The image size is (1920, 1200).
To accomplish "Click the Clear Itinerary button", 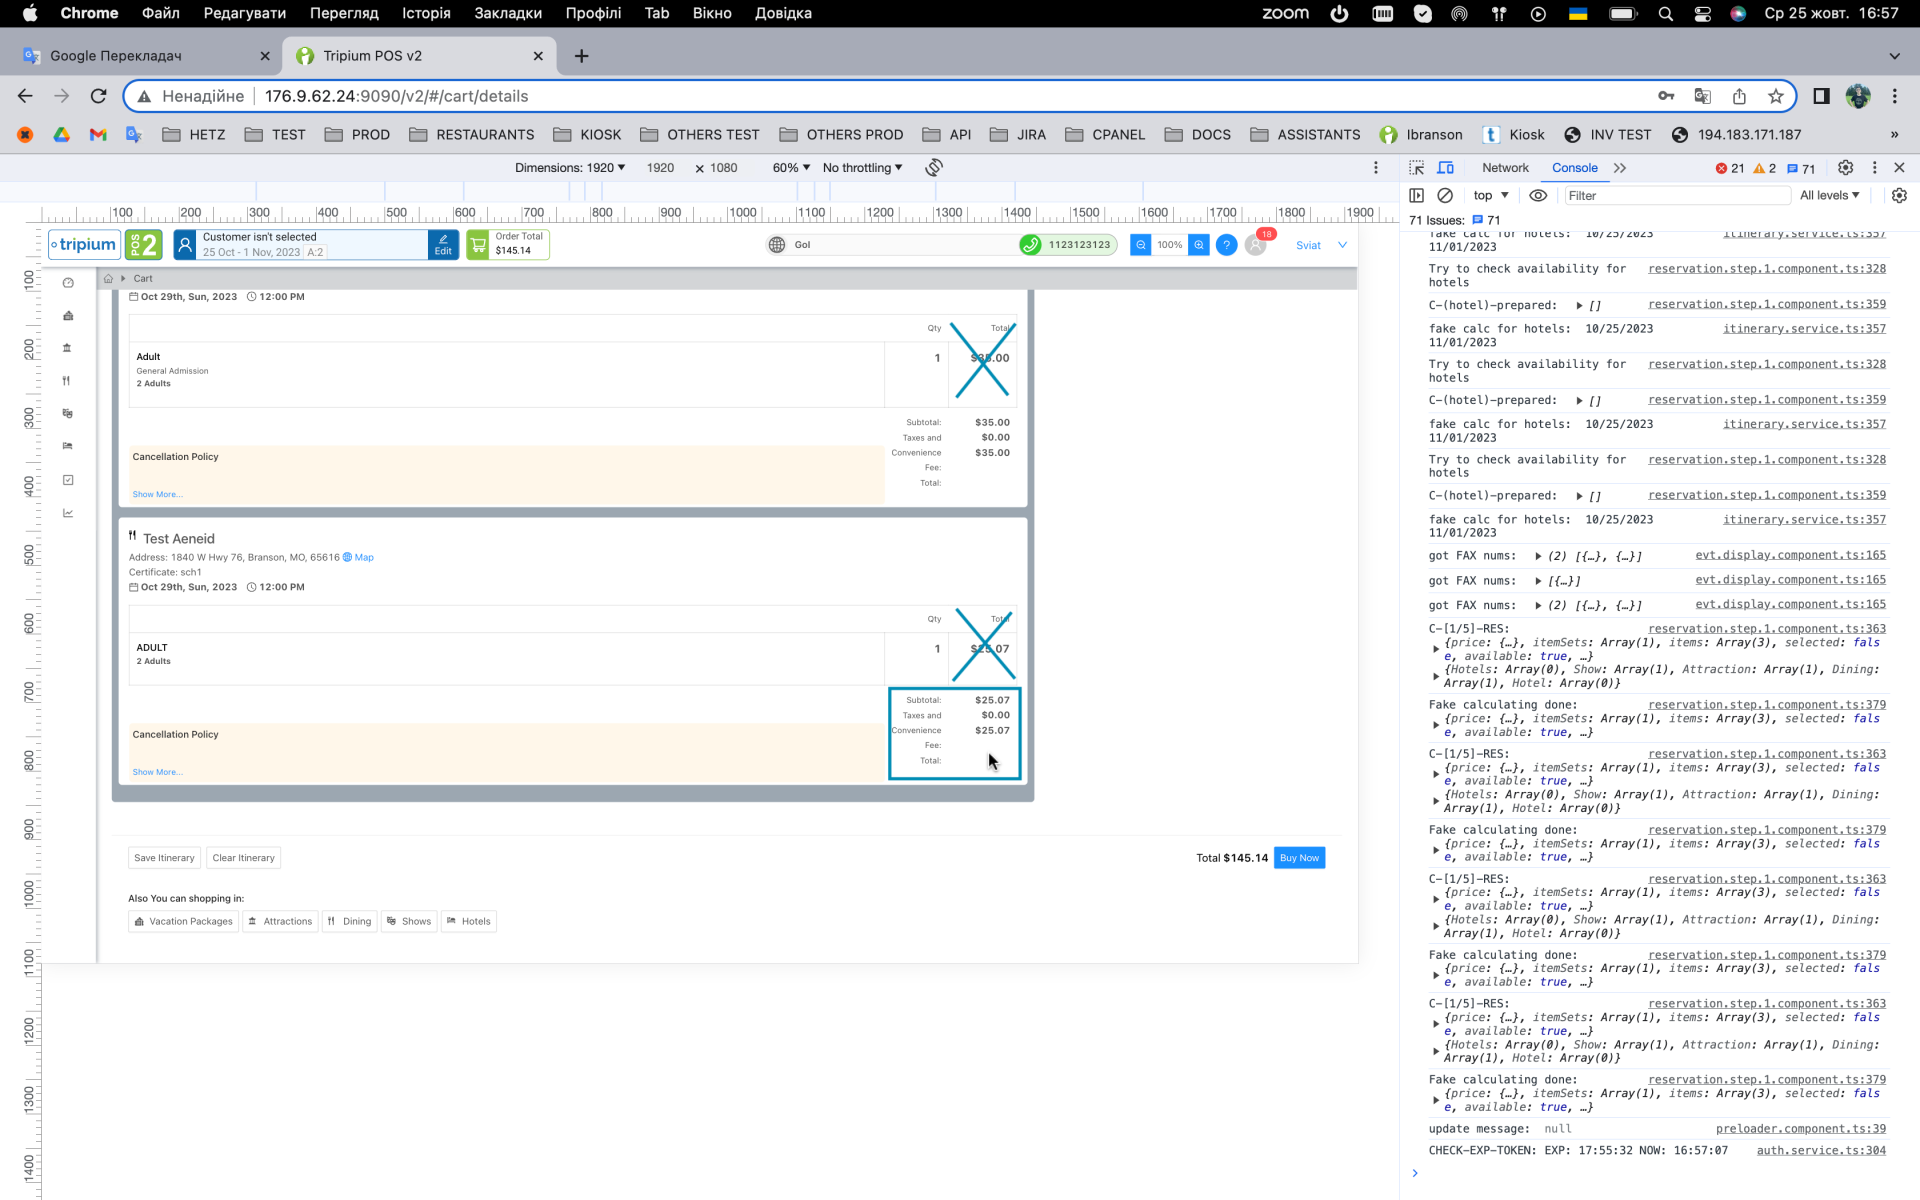I will tap(243, 858).
